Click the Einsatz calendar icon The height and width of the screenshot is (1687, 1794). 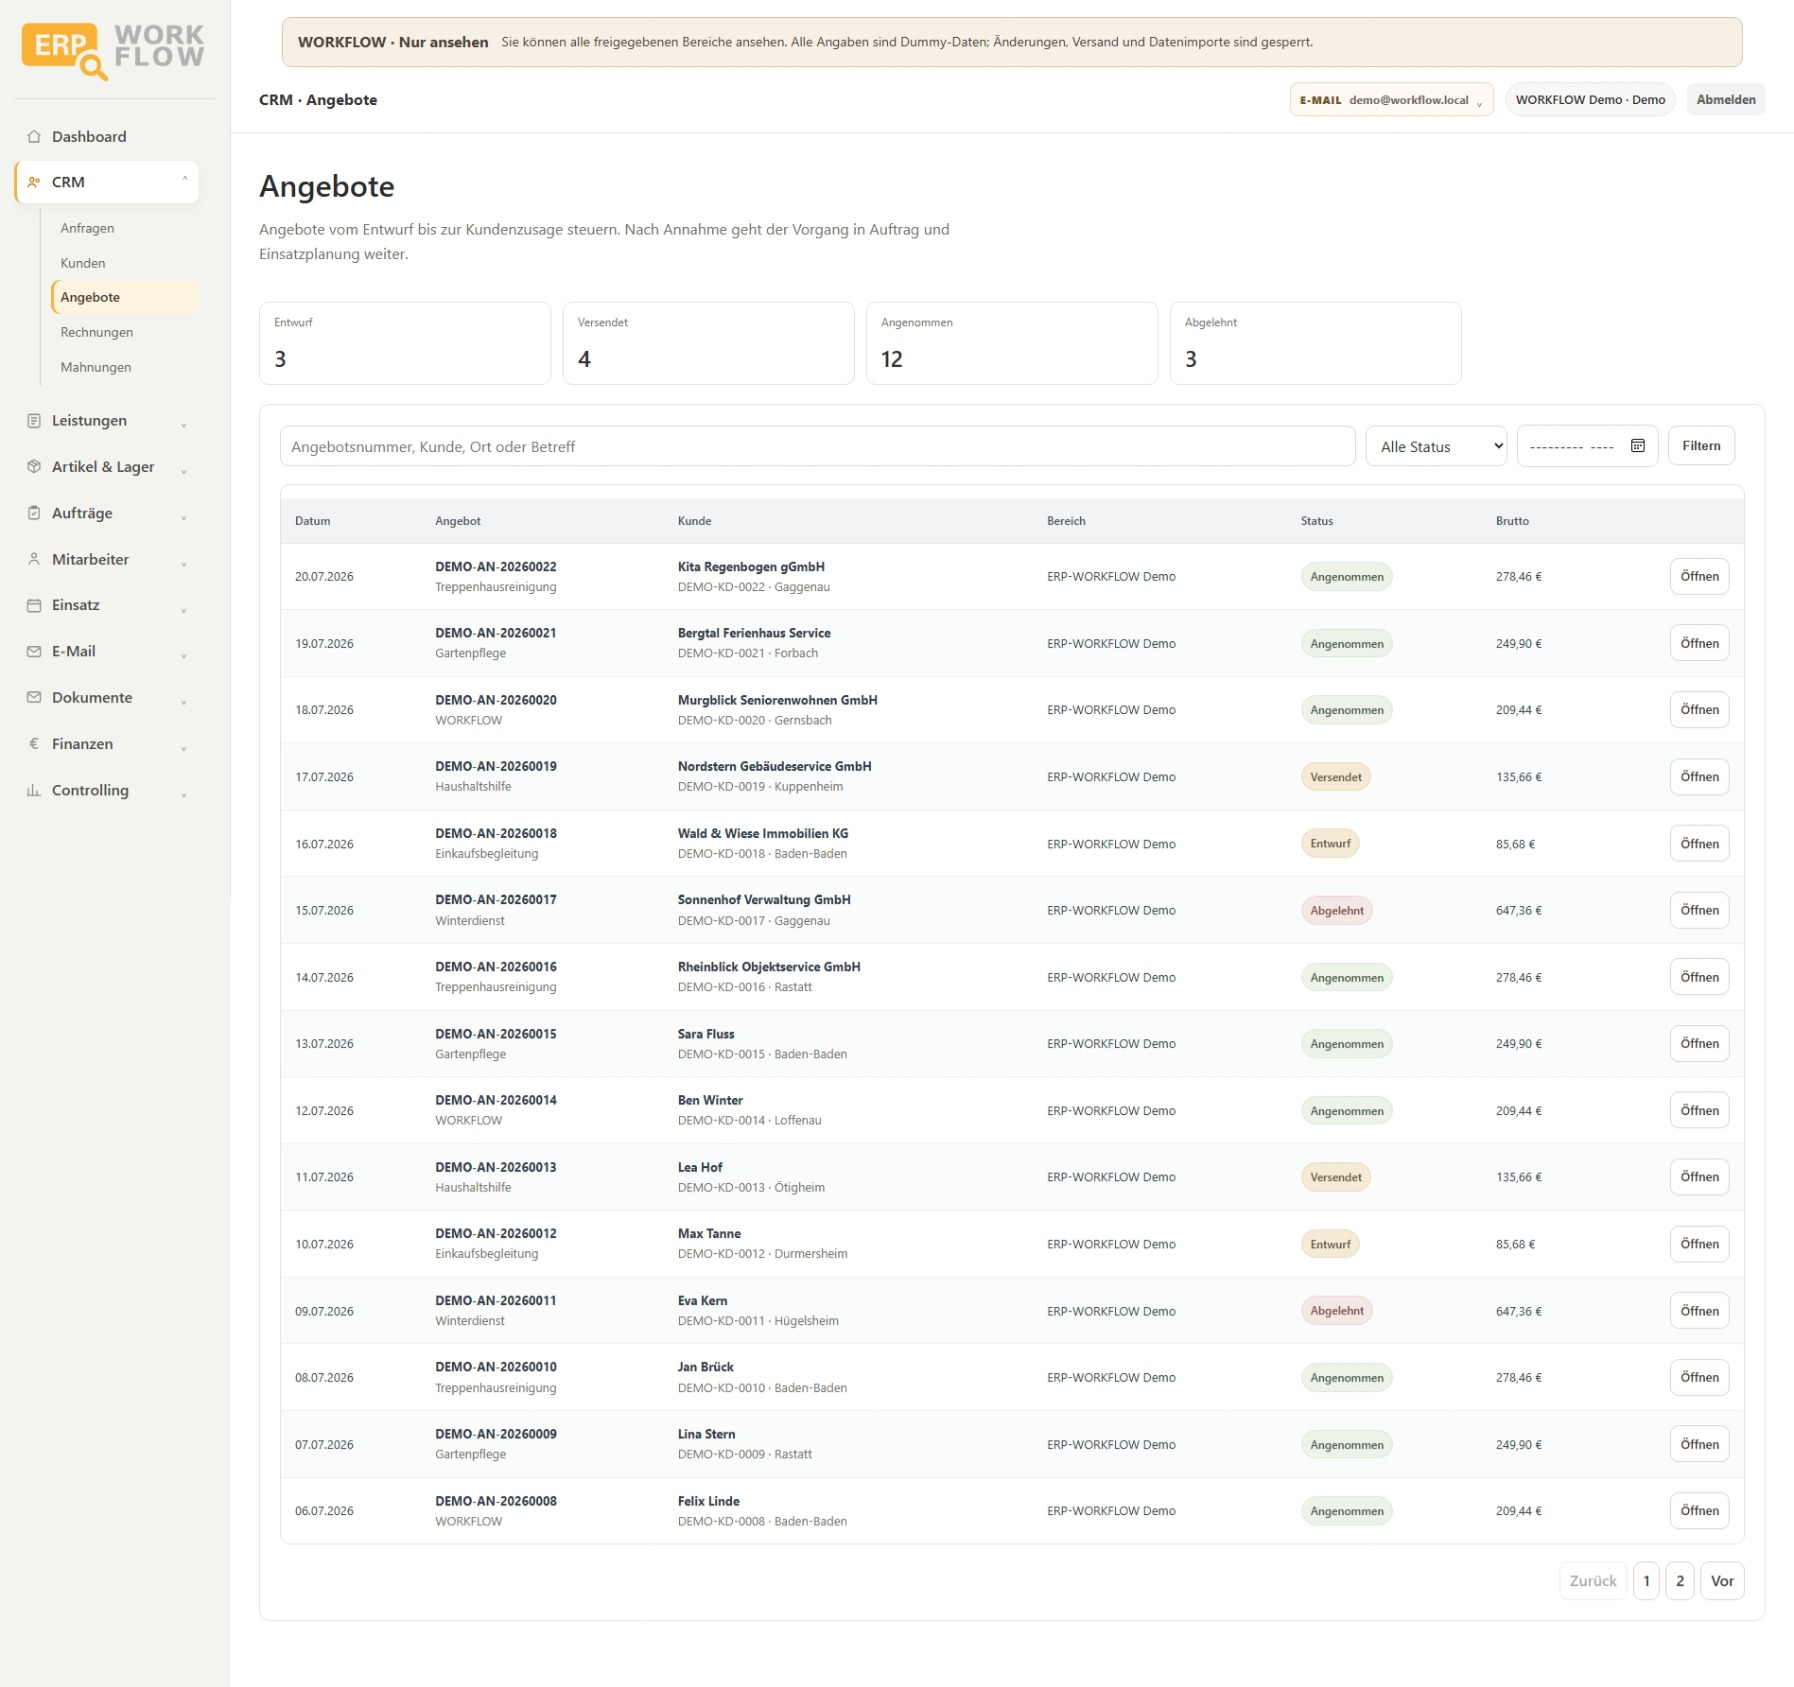34,605
